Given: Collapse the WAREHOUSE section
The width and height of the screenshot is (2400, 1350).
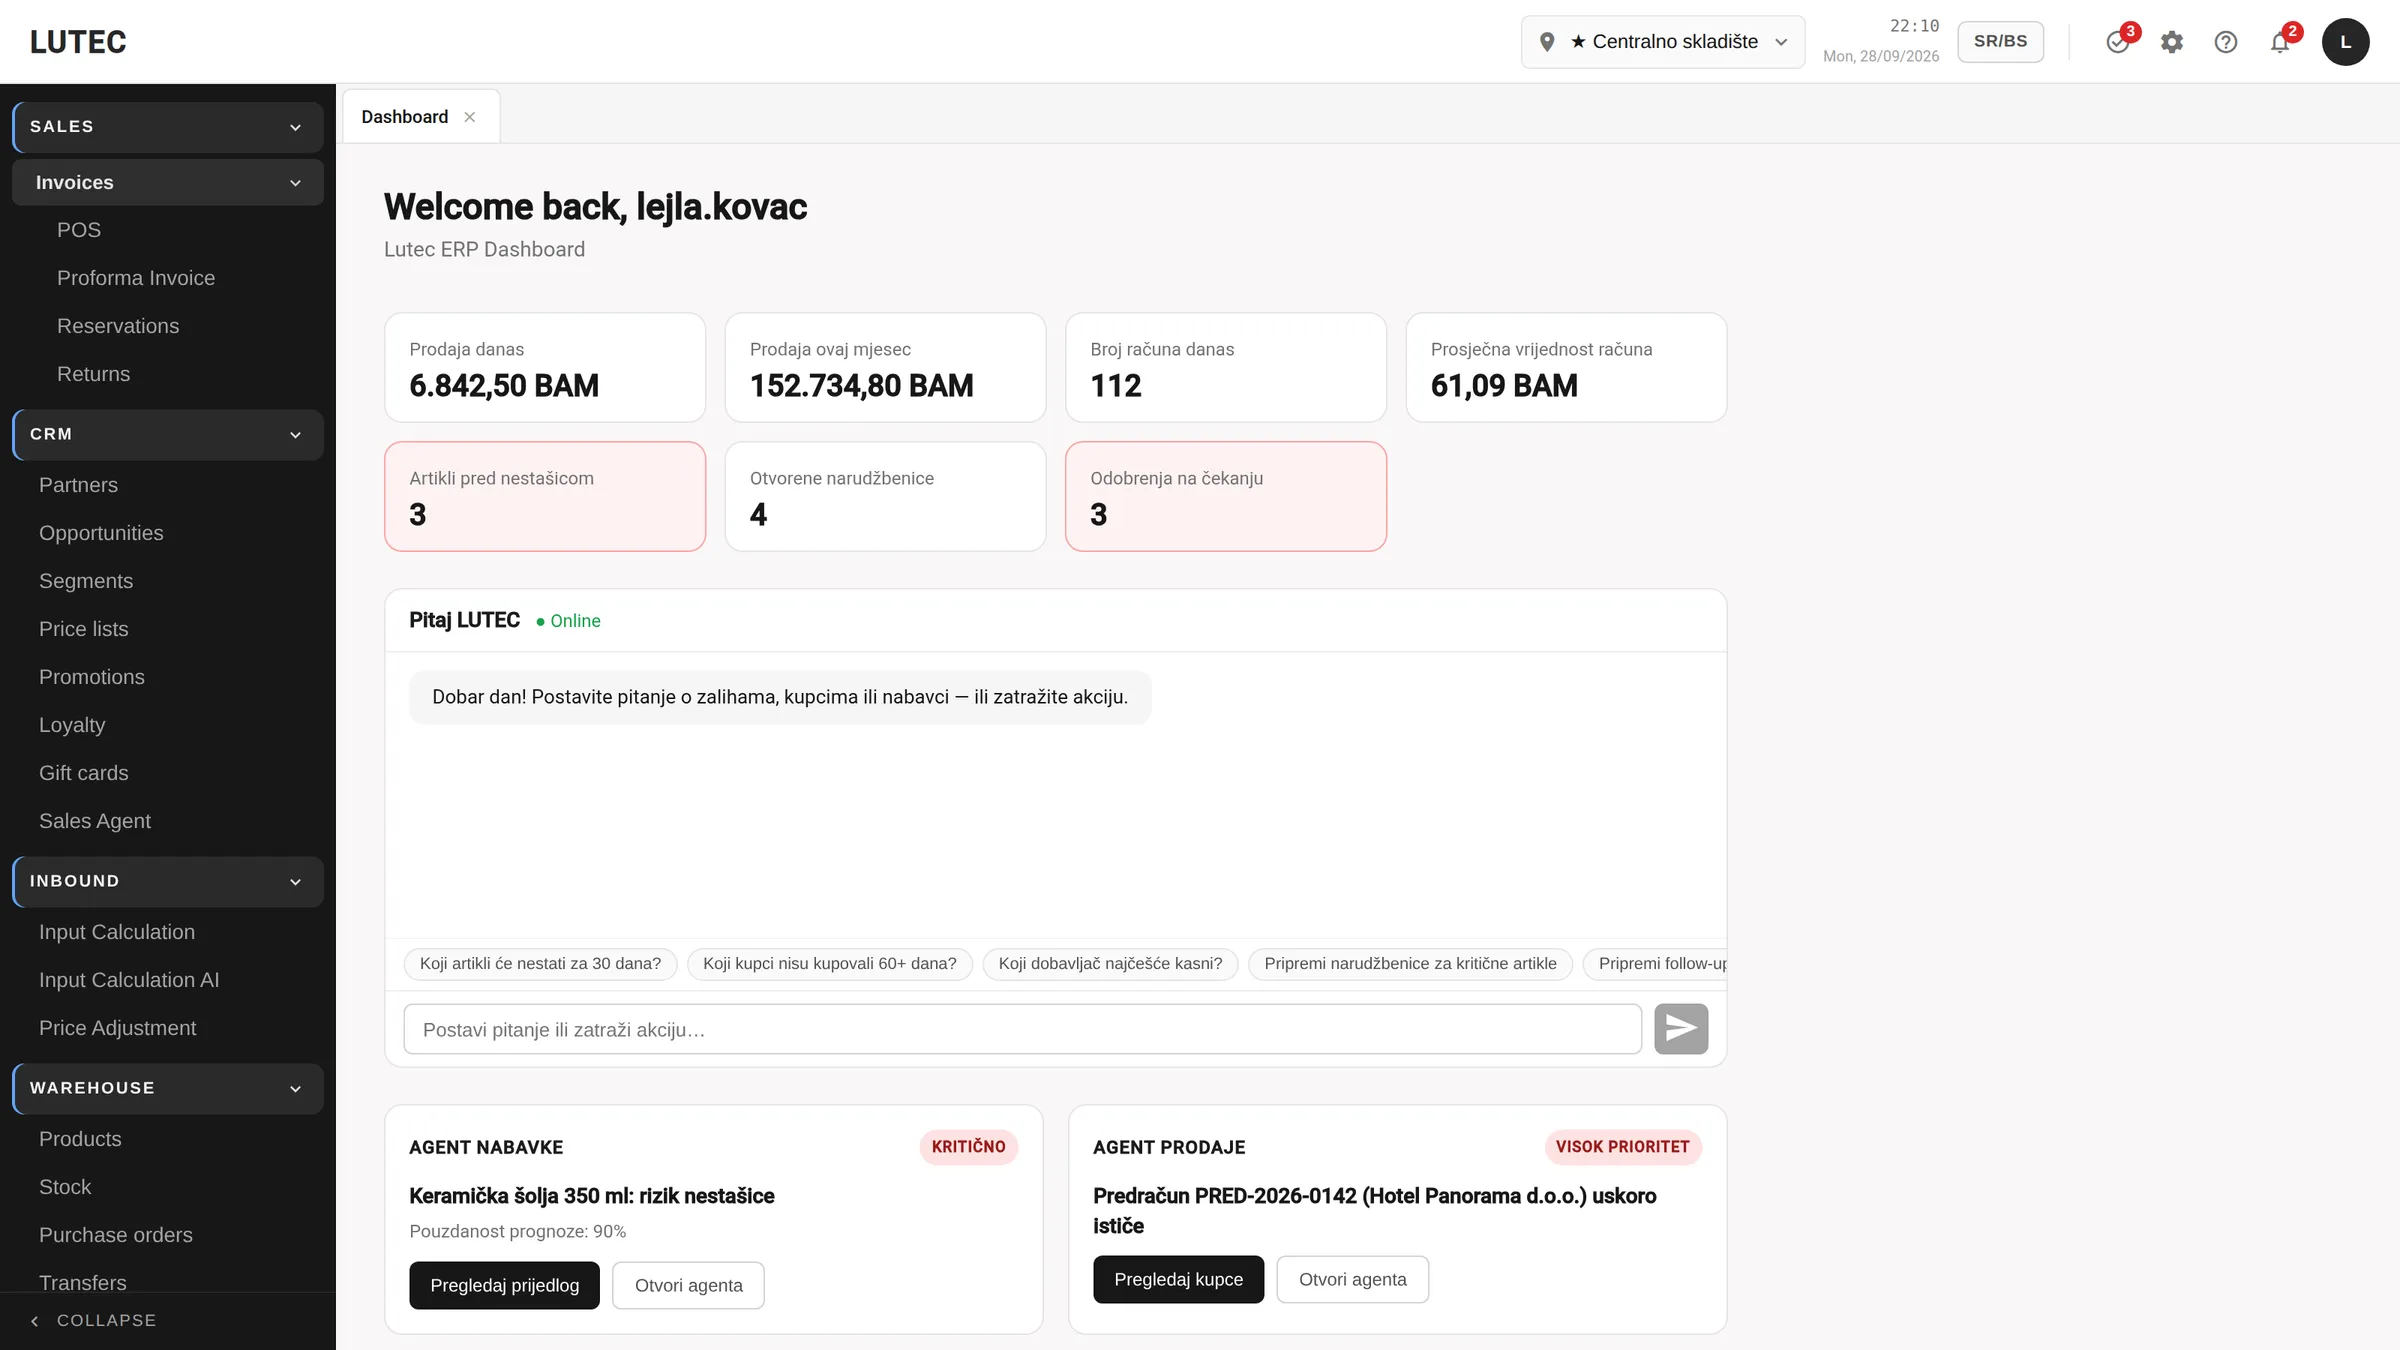Looking at the screenshot, I should 168,1089.
